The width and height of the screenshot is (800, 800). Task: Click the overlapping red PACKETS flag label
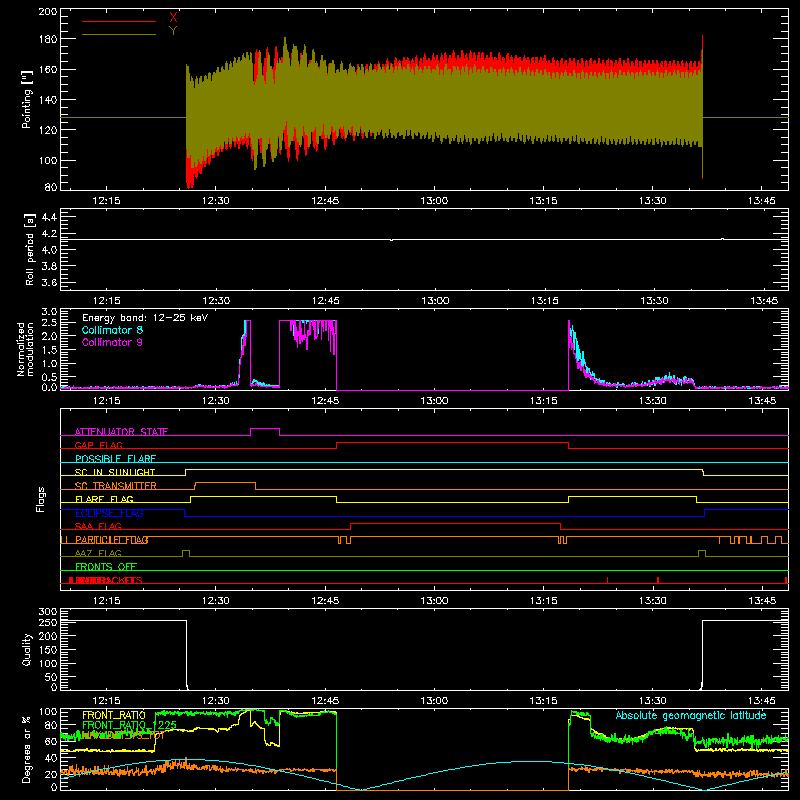point(106,581)
